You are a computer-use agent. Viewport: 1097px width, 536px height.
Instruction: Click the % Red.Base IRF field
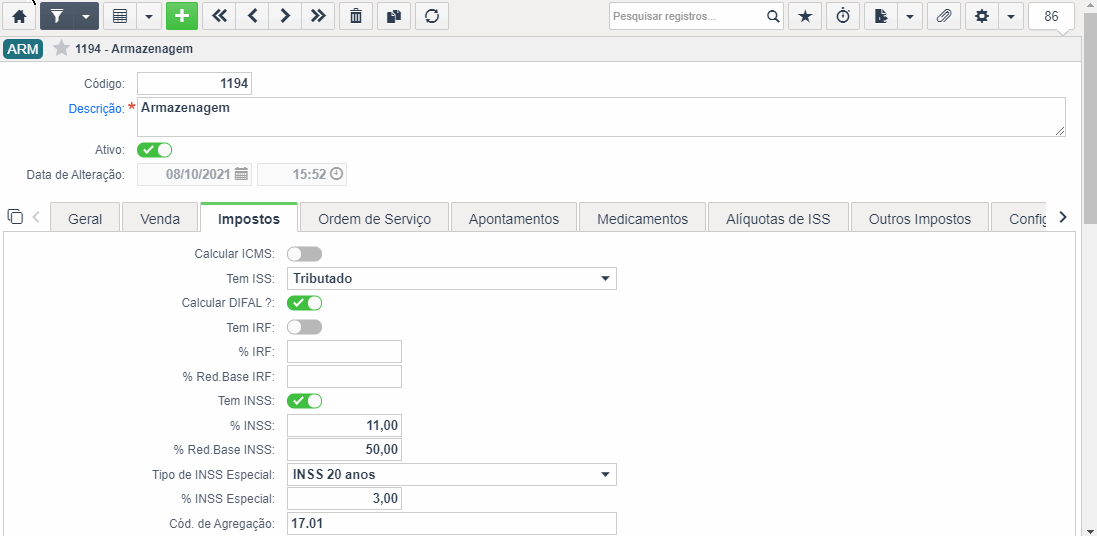pos(344,376)
